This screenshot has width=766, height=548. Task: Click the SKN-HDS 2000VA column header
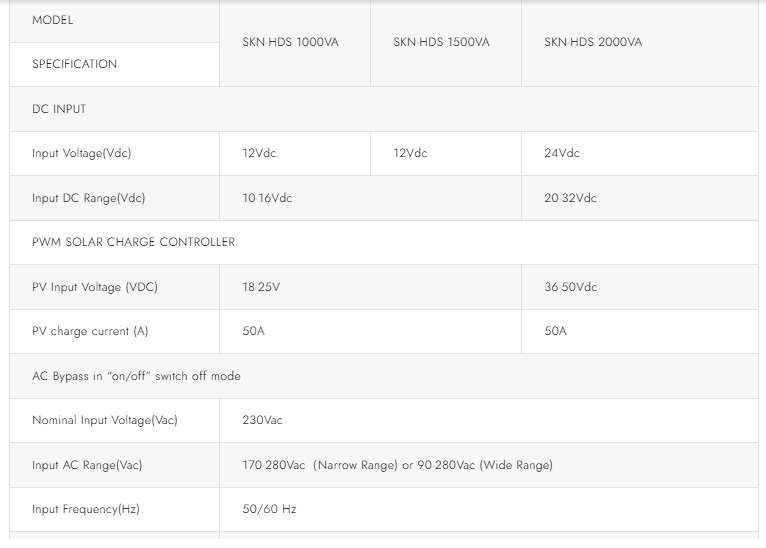[593, 42]
